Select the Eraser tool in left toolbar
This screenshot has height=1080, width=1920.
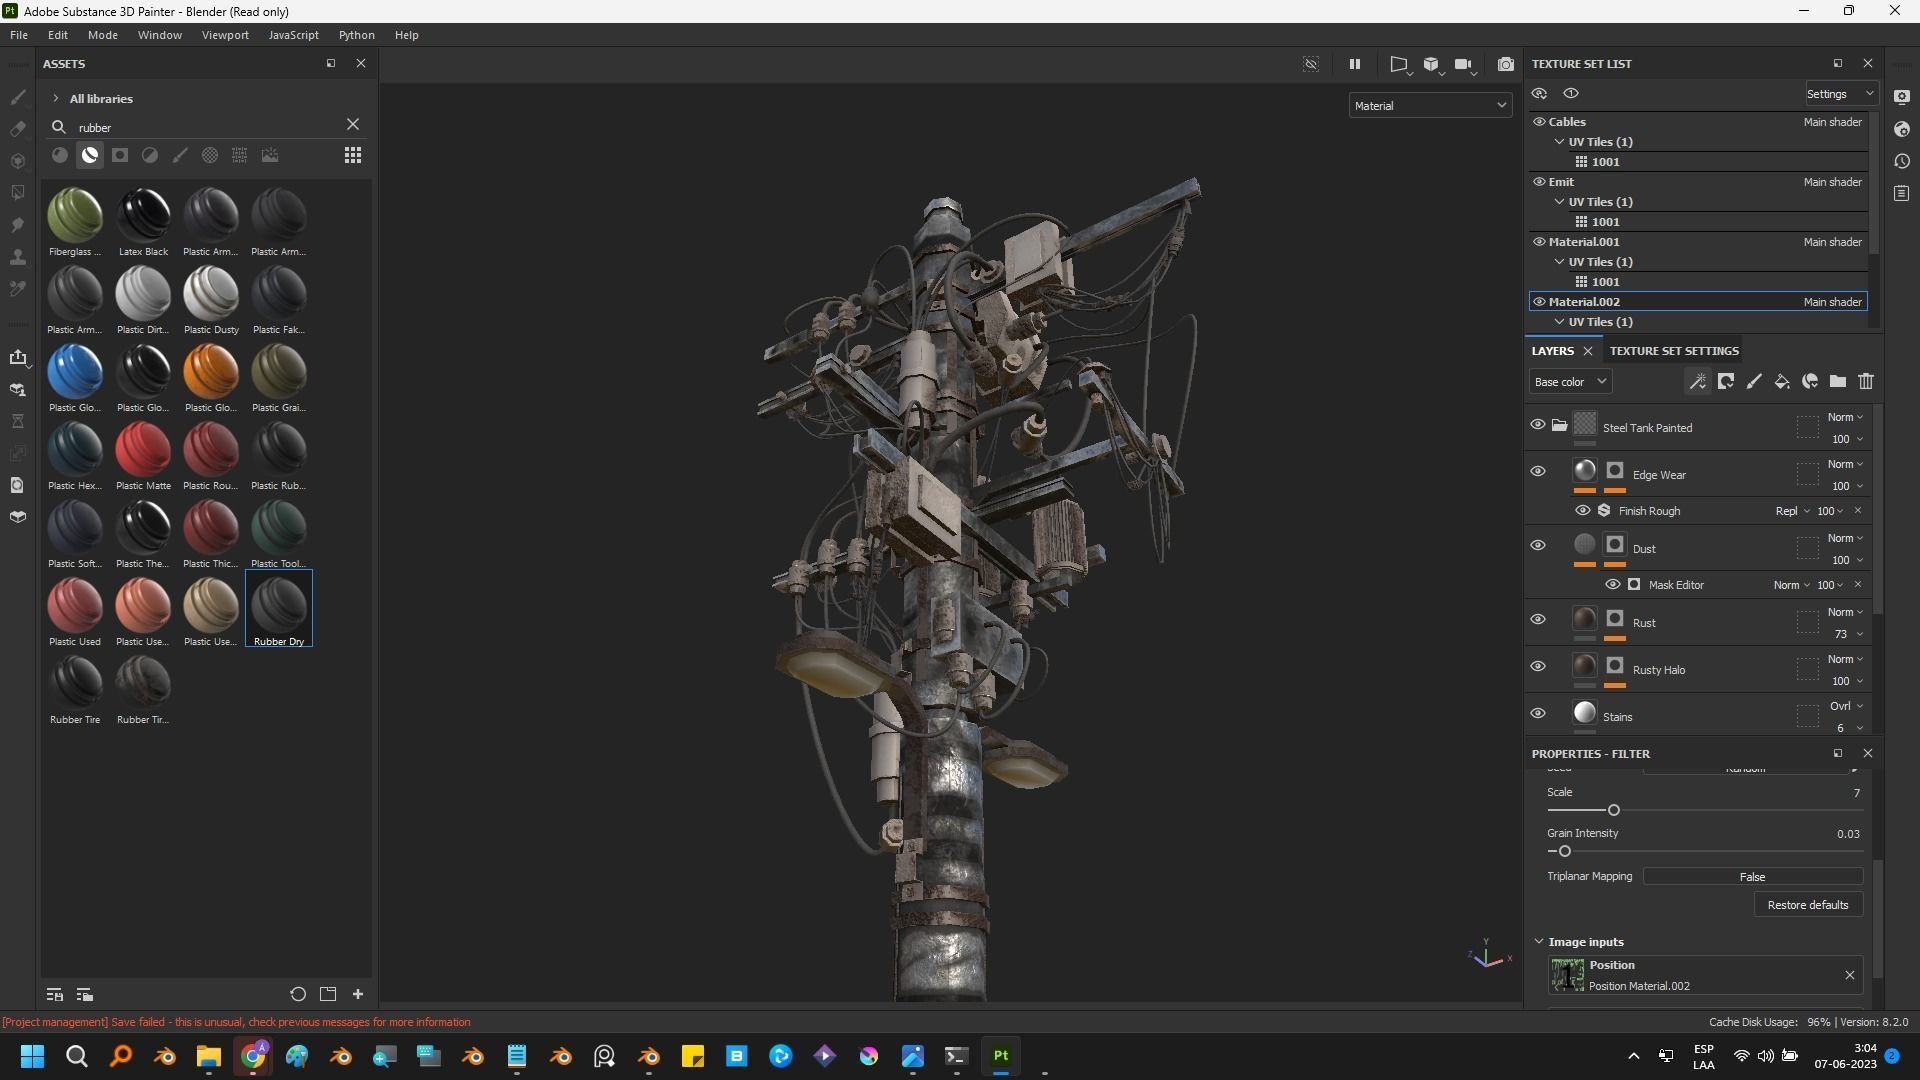click(17, 129)
